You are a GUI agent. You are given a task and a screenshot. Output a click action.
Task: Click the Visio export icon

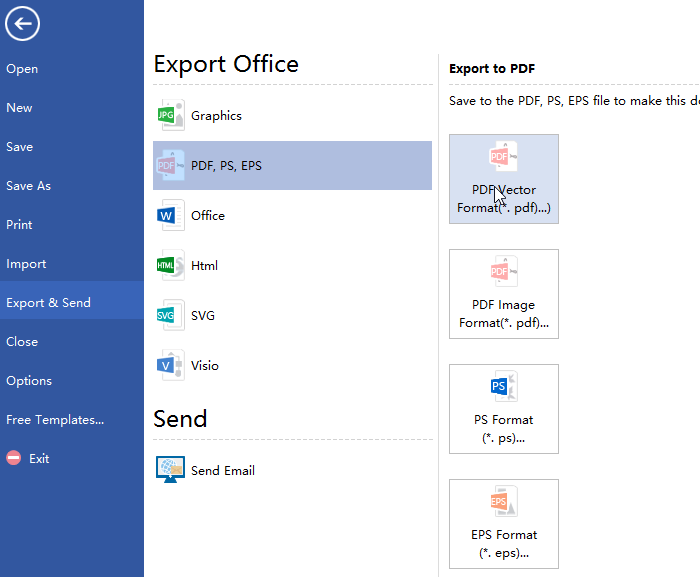[x=171, y=365]
